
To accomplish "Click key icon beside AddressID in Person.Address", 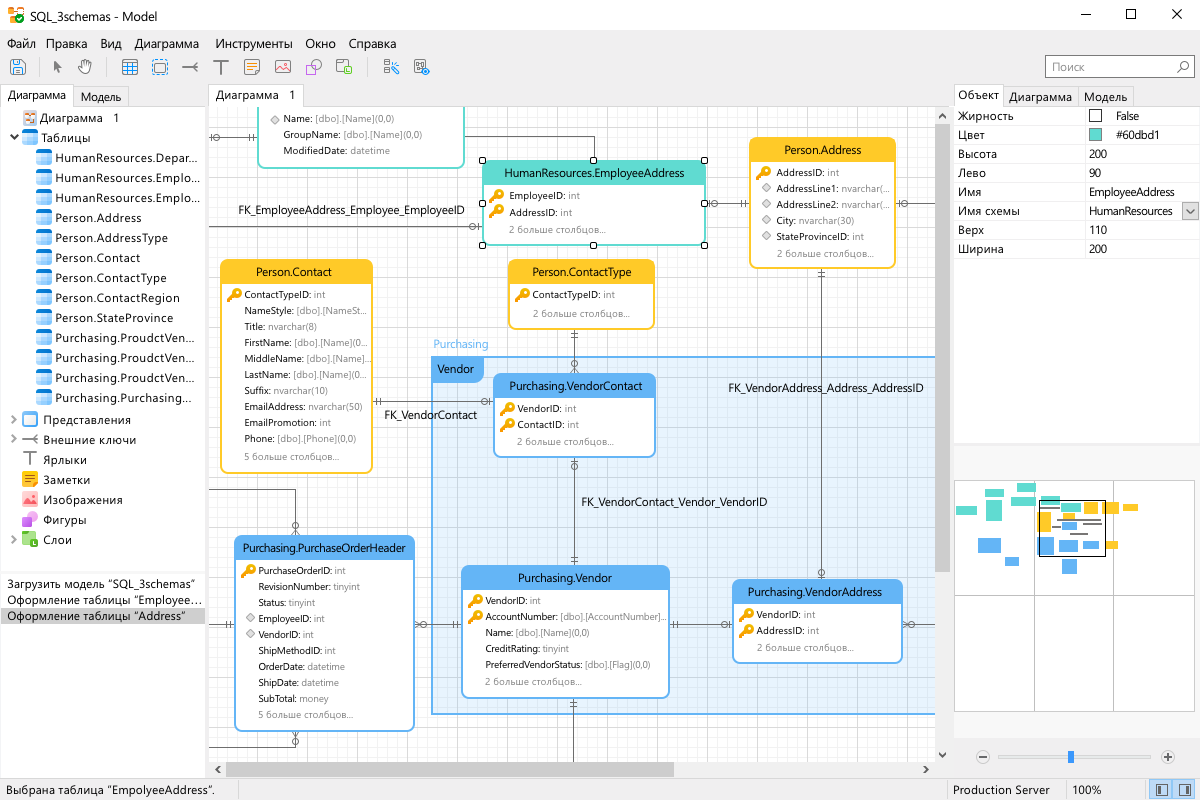I will tap(764, 173).
